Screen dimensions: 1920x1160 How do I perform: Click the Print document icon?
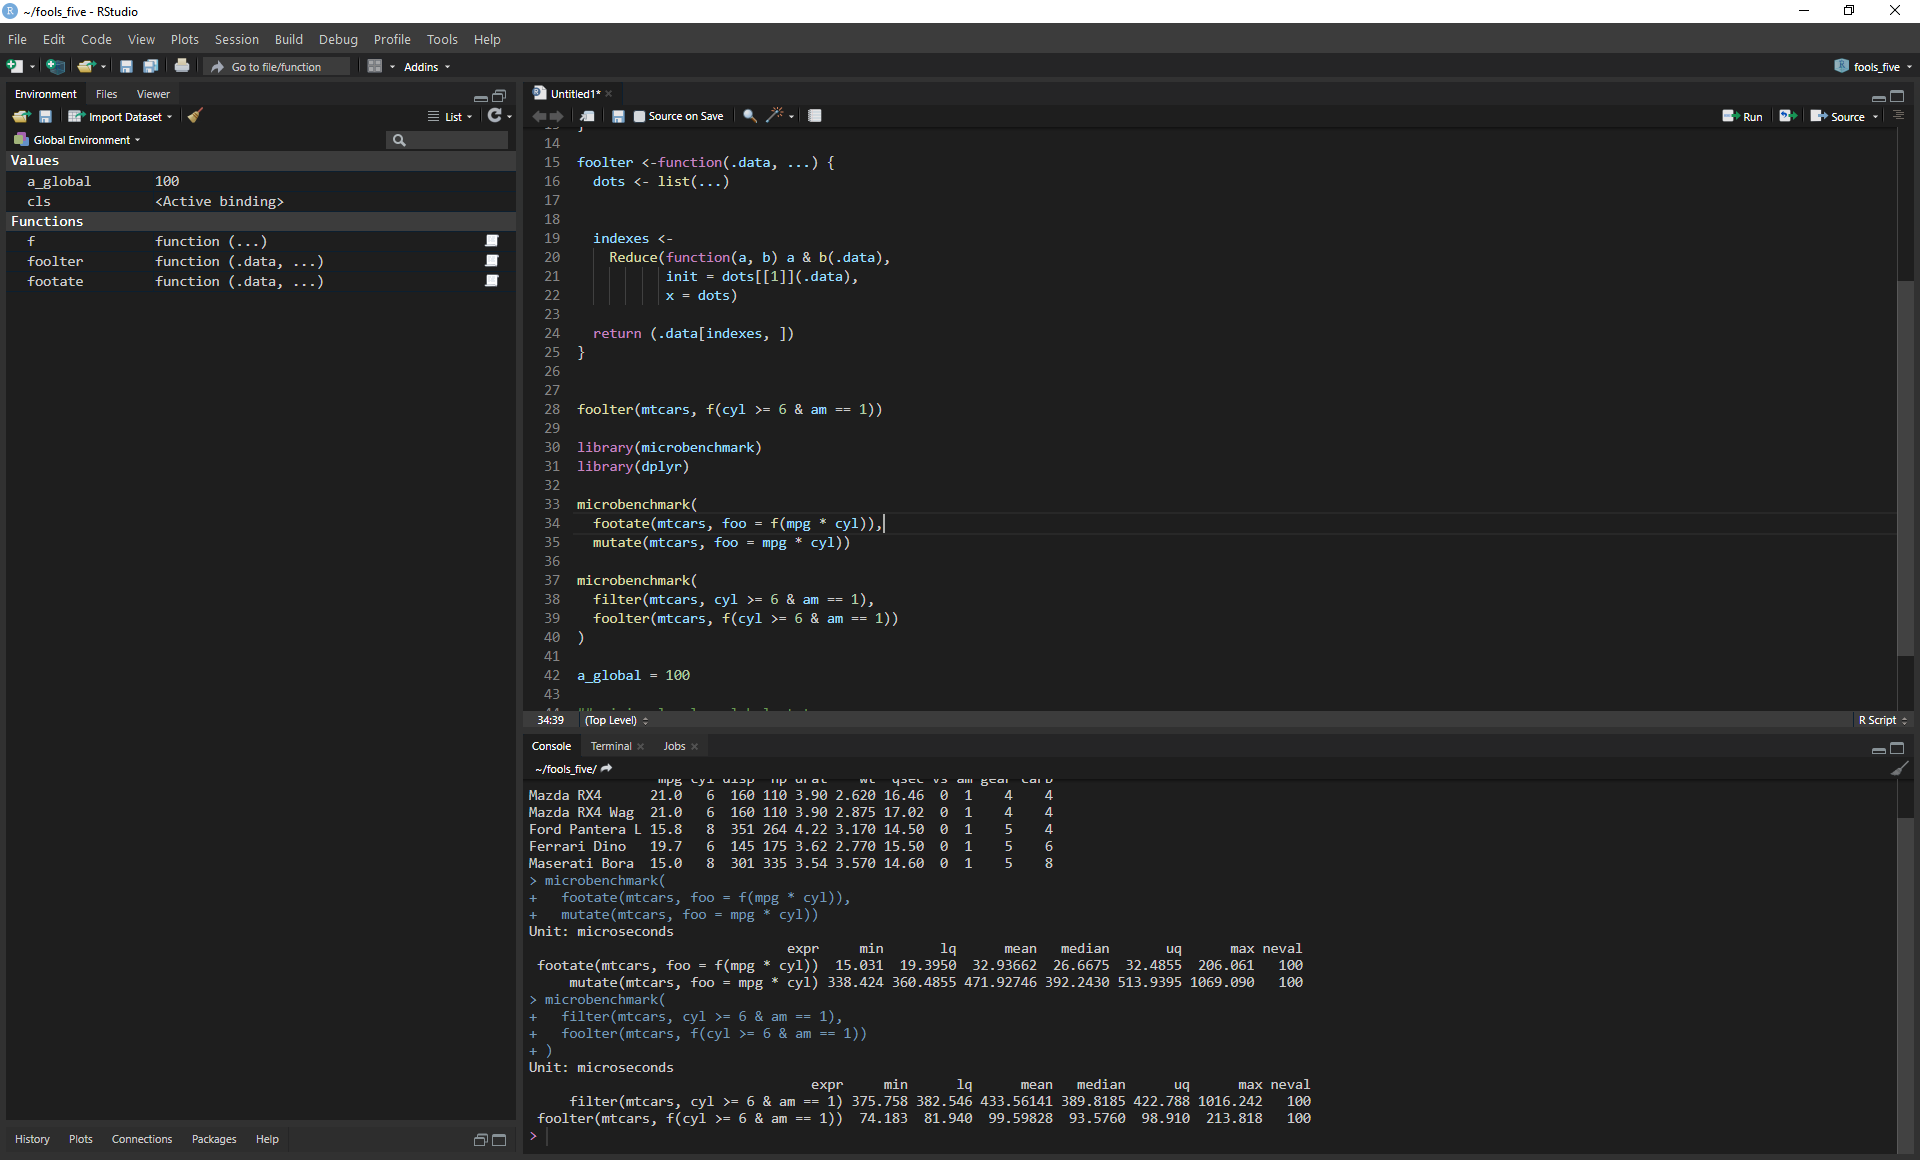182,66
